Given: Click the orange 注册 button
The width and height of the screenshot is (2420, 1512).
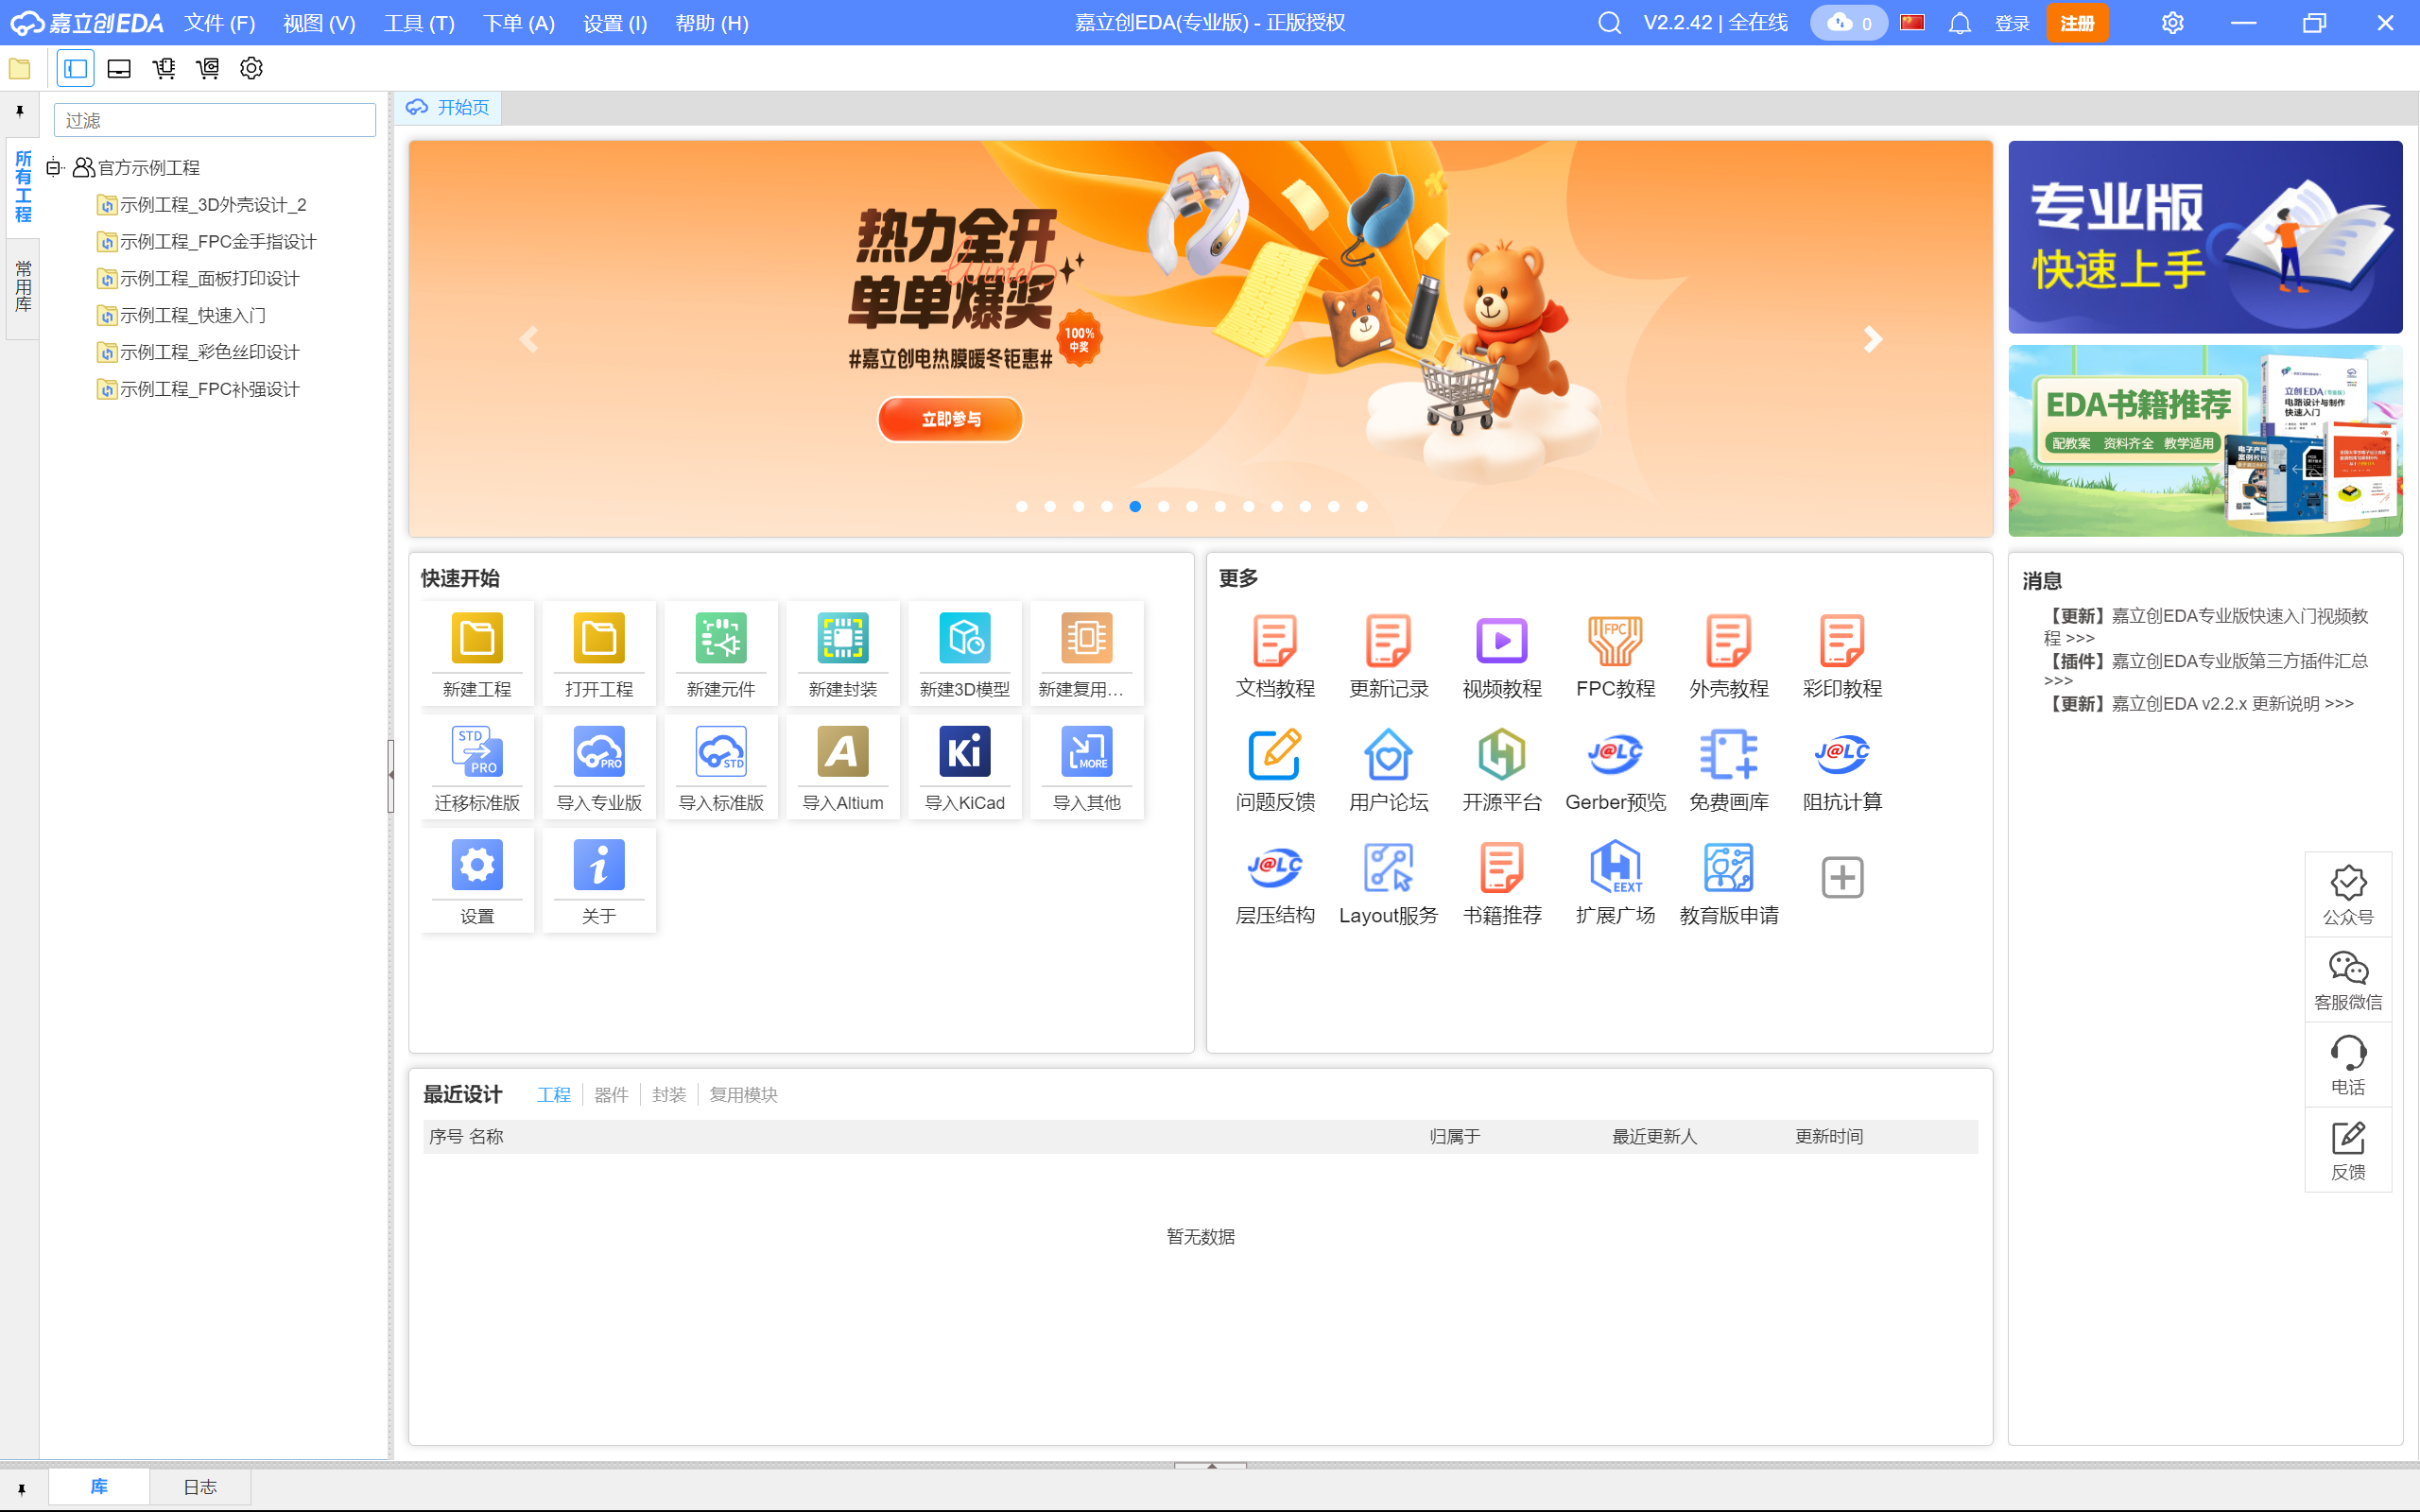Looking at the screenshot, I should (2077, 23).
